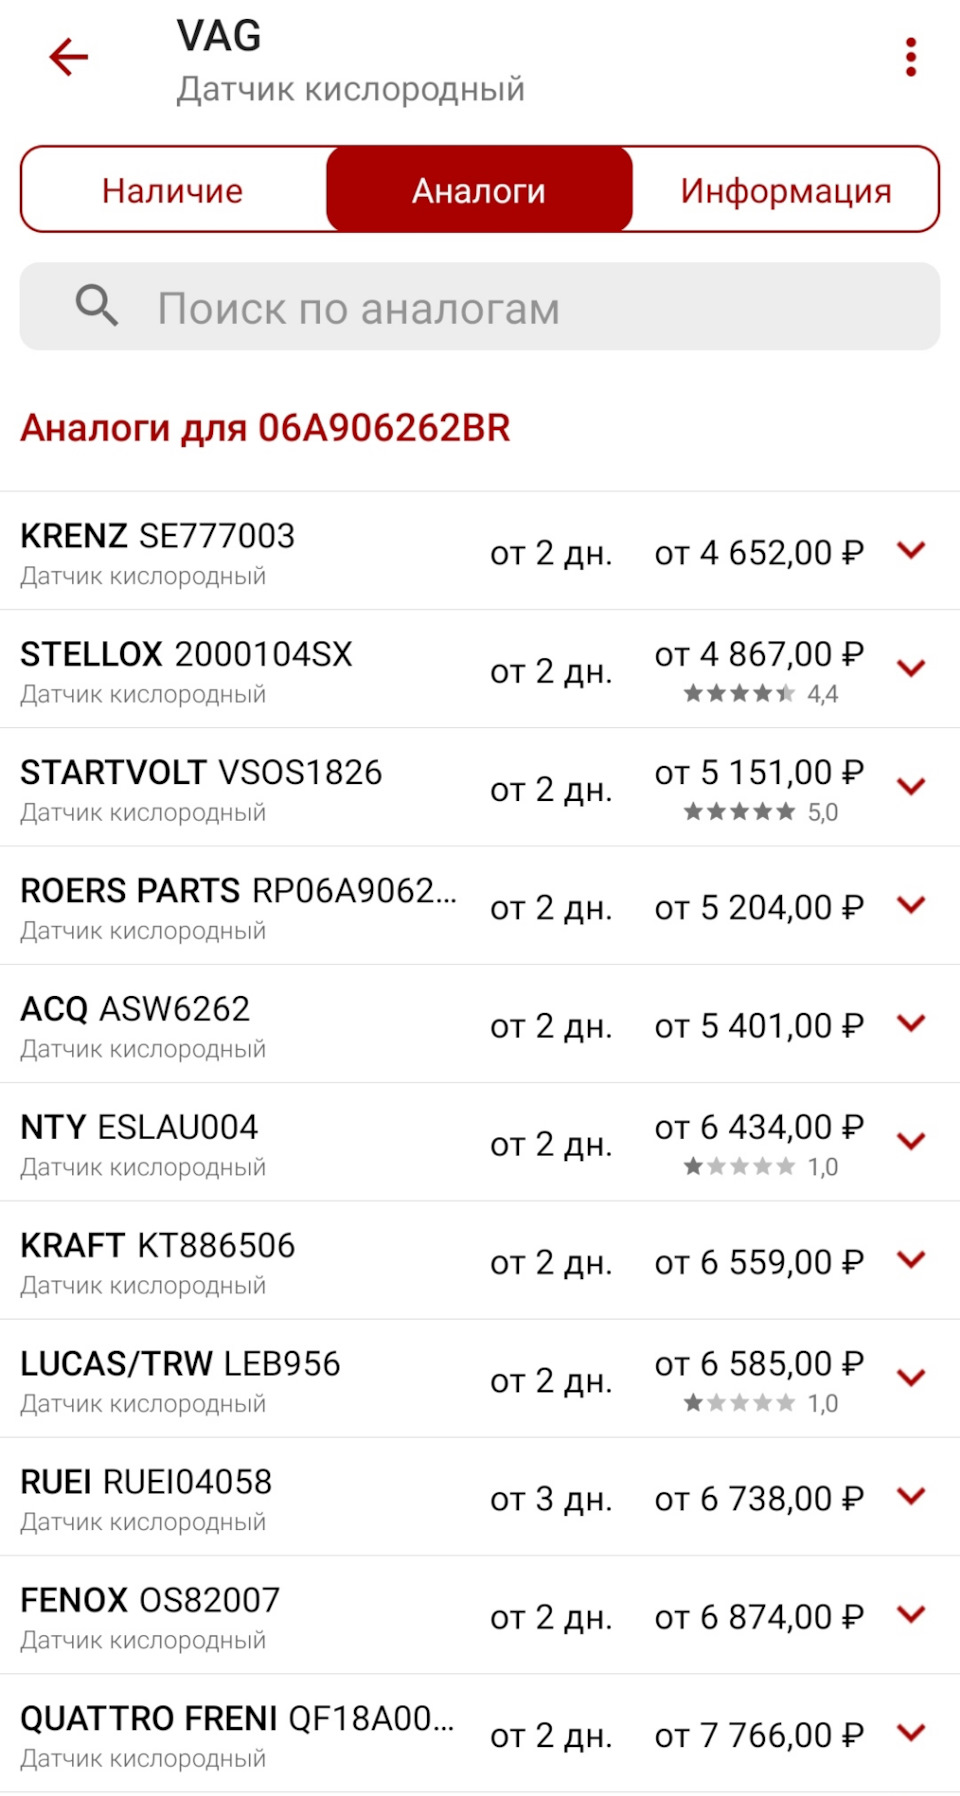
Task: Expand the KRENZ SE777003 offers
Action: [911, 550]
